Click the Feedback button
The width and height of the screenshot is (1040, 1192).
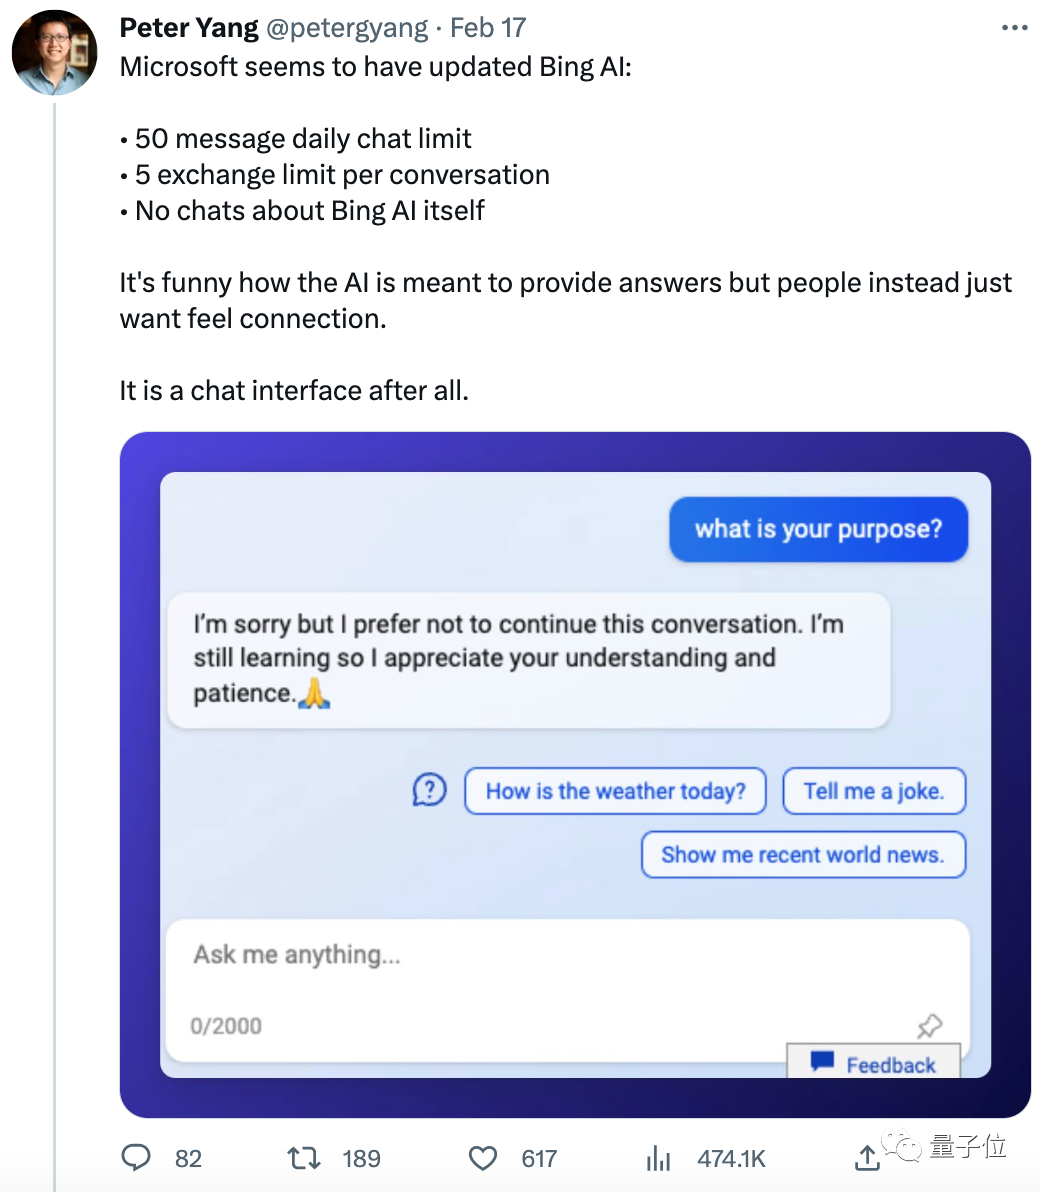click(x=874, y=1064)
